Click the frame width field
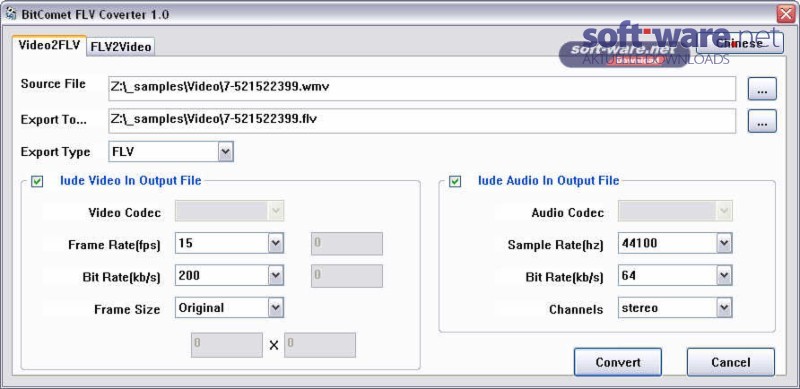Viewport: 800px width, 389px height. pyautogui.click(x=227, y=345)
